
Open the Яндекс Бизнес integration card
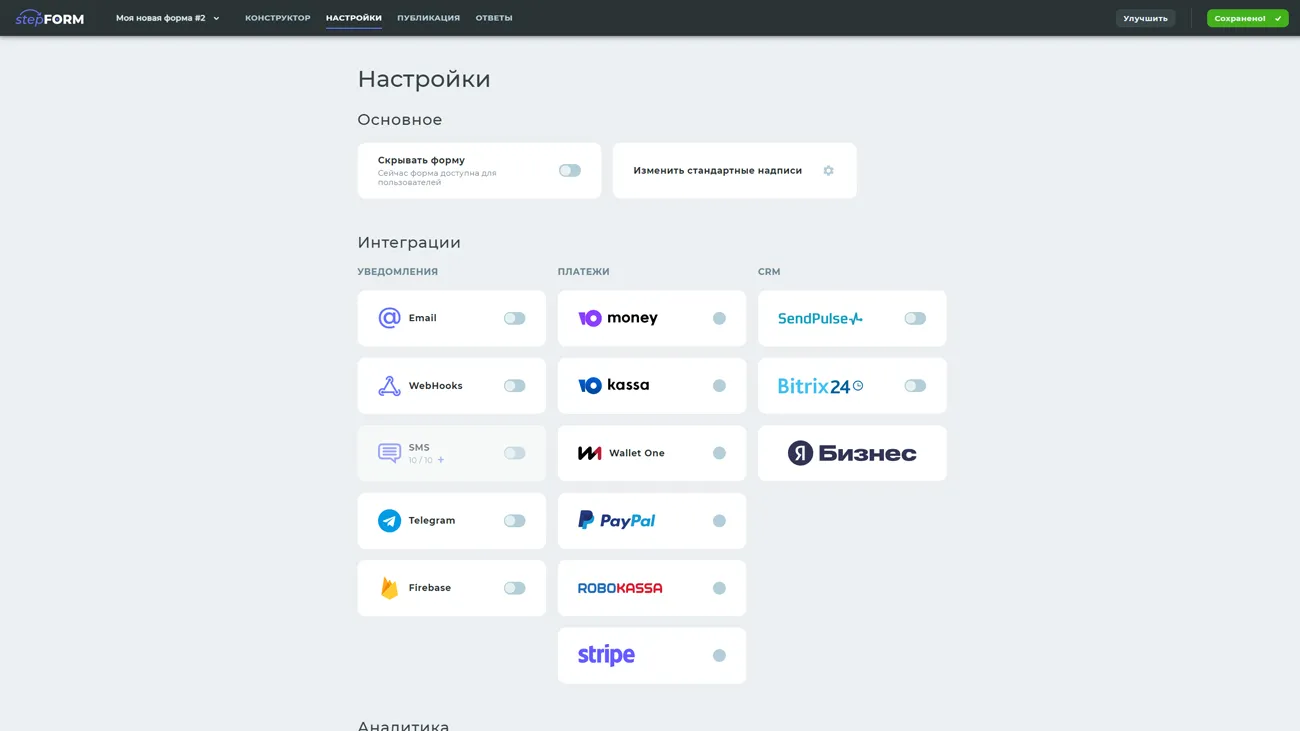[852, 453]
